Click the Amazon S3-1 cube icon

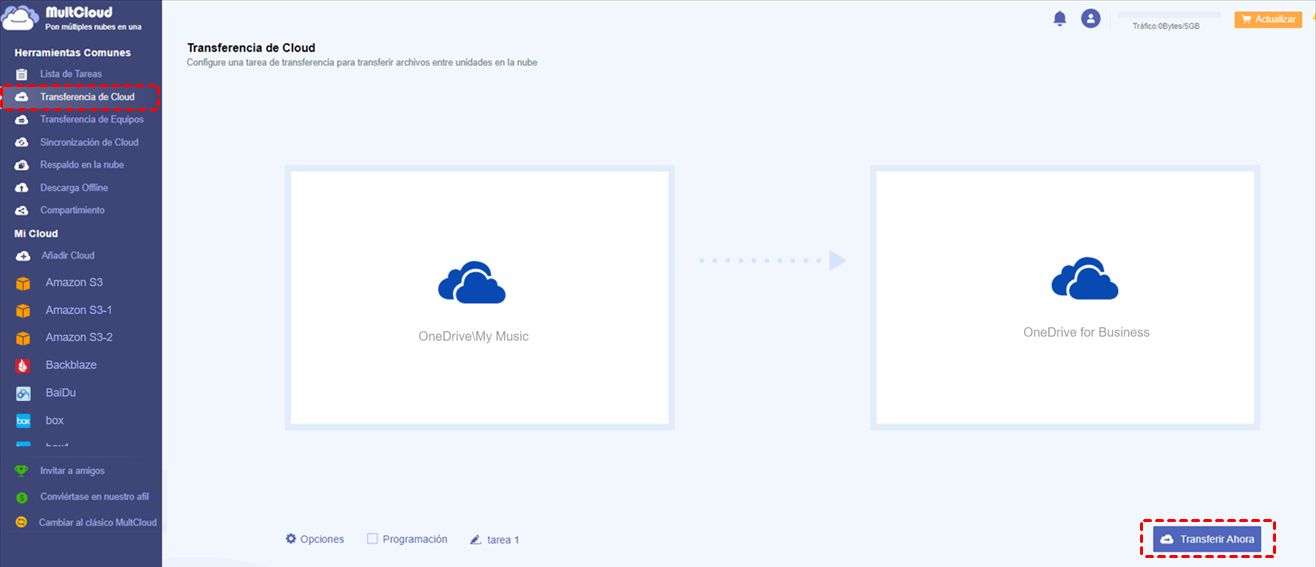[23, 311]
